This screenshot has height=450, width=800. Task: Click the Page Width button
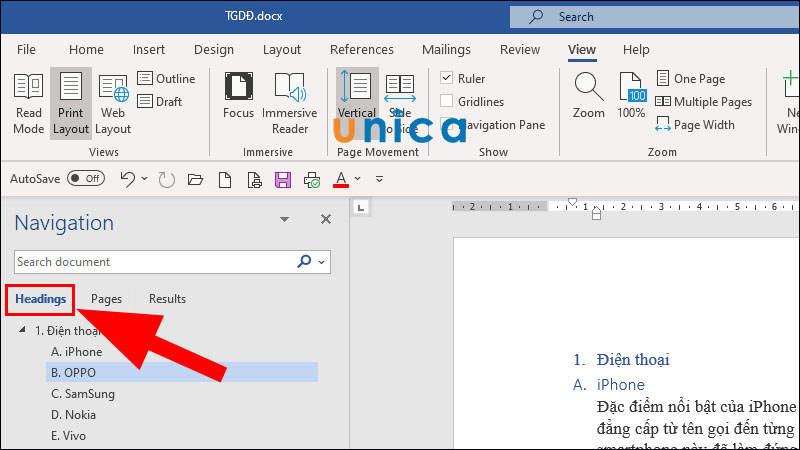(695, 125)
